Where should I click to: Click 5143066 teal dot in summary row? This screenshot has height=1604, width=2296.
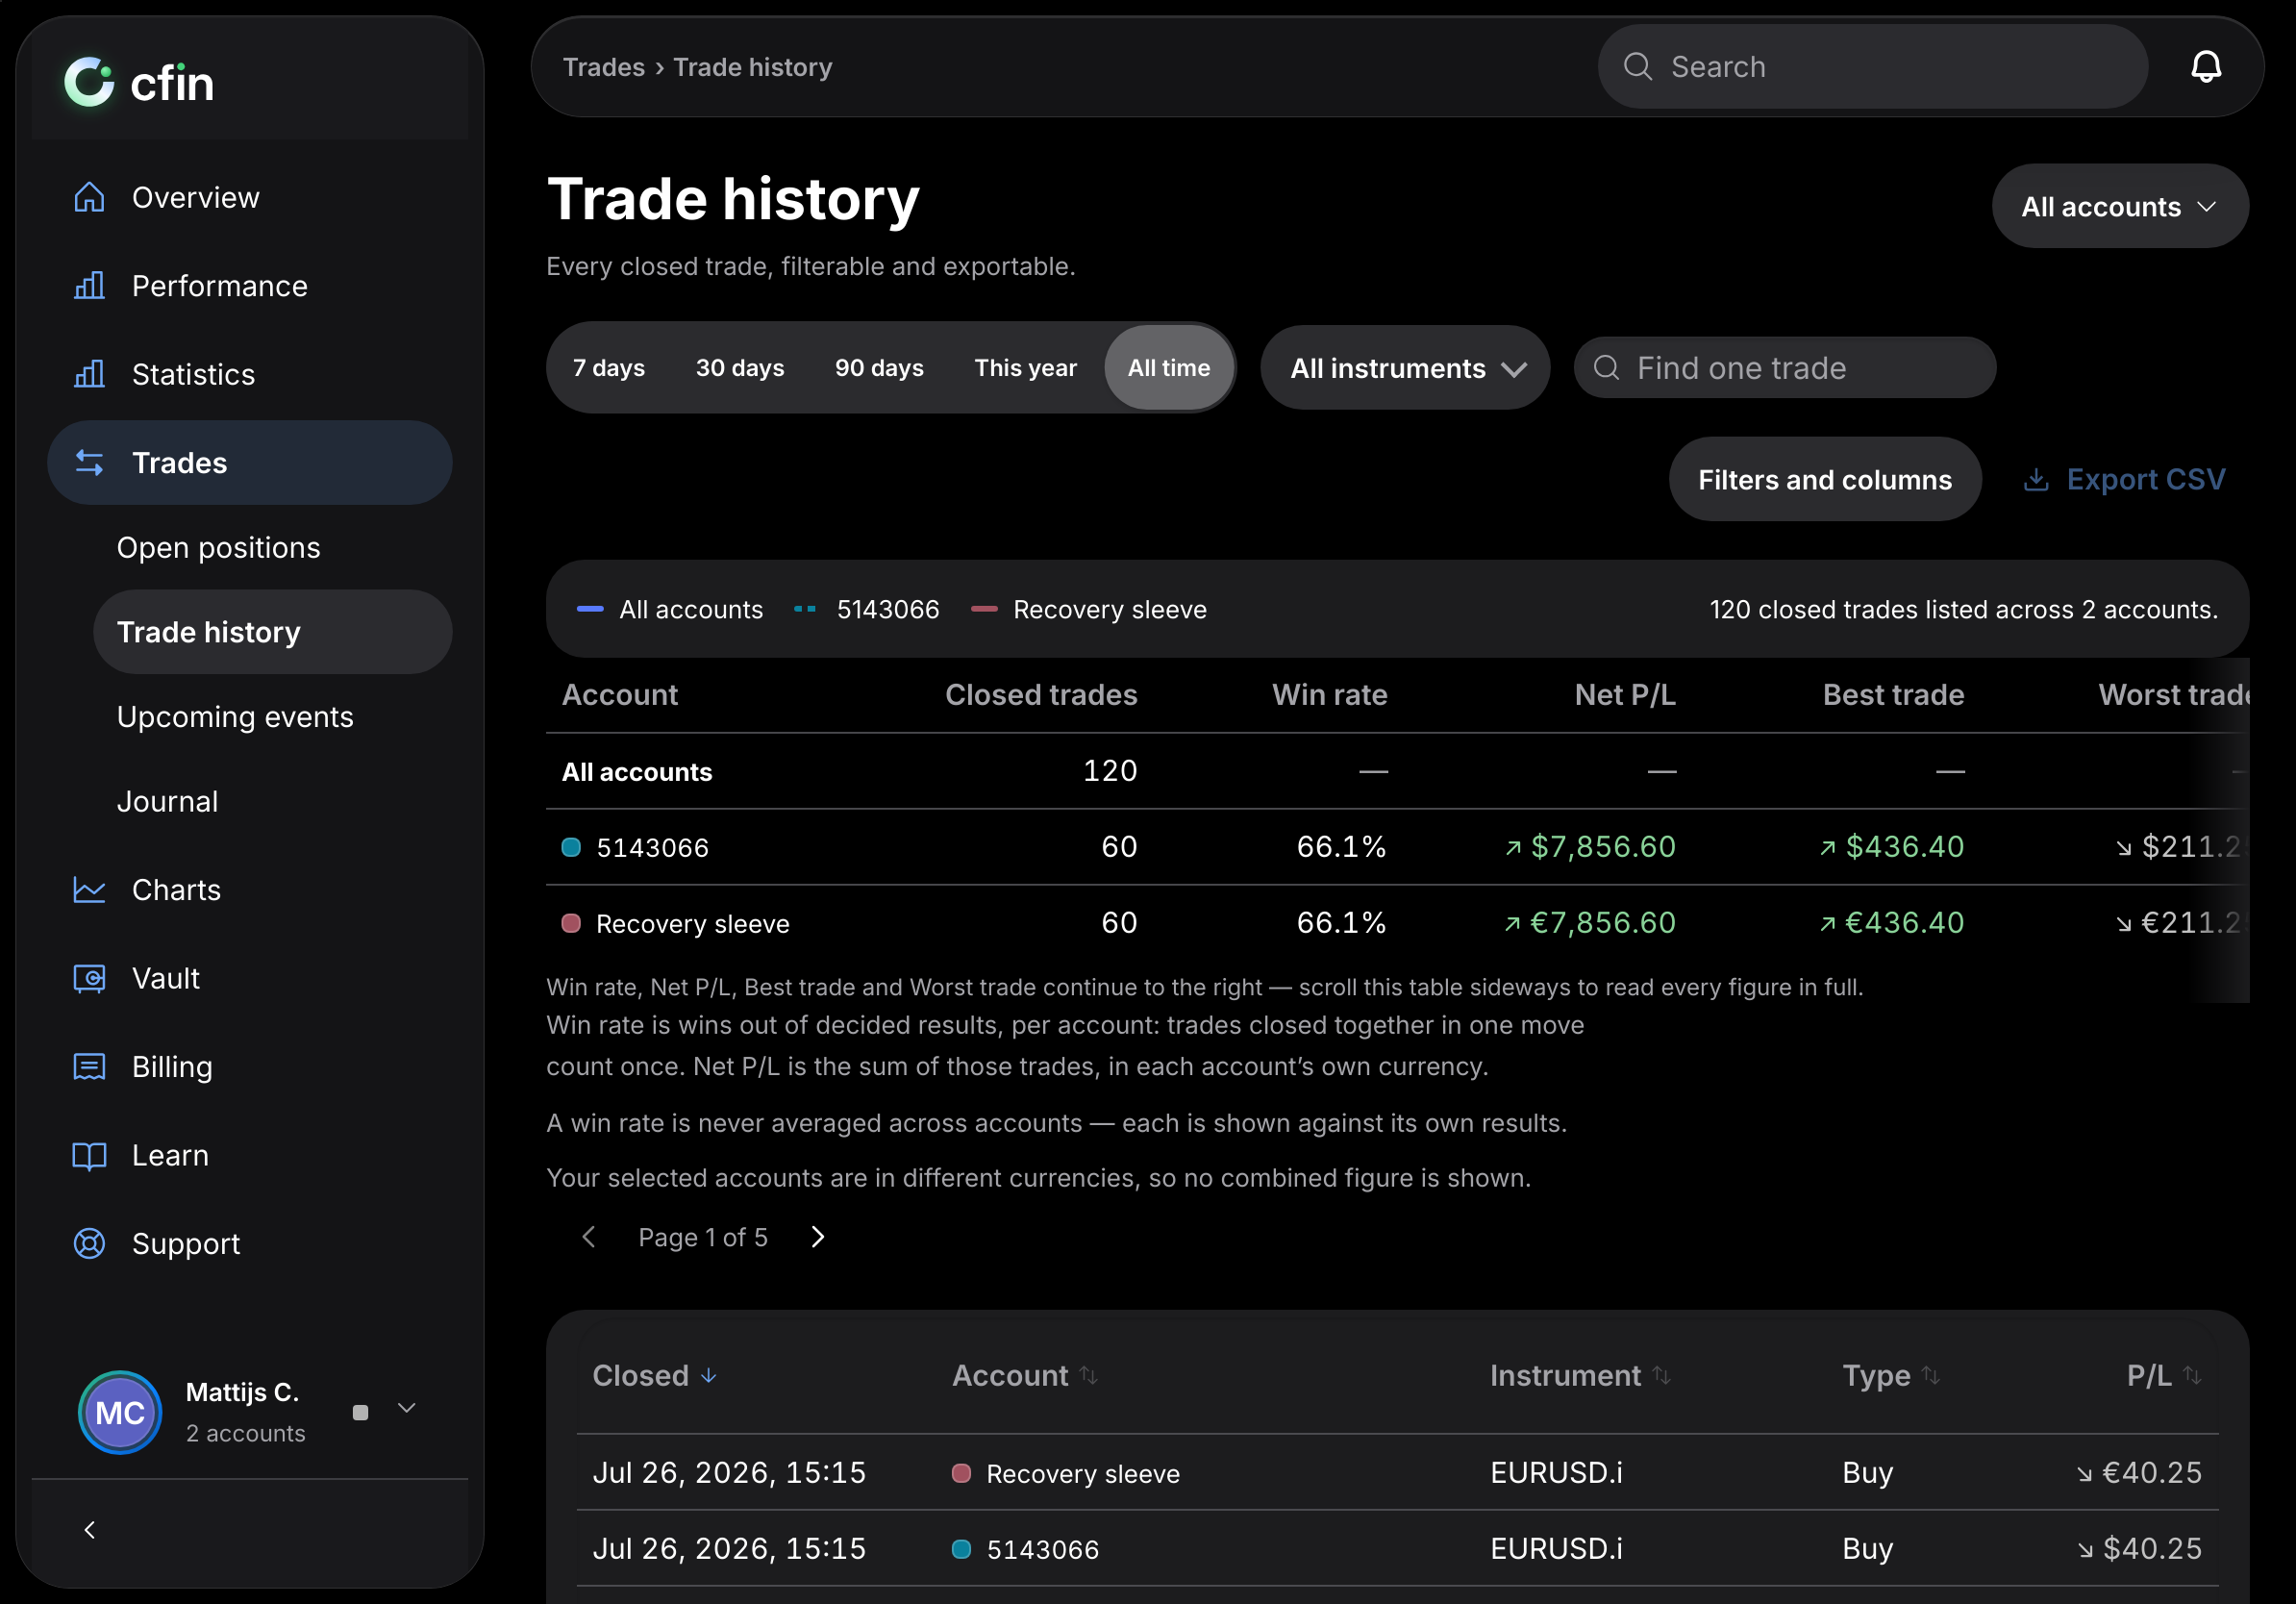click(571, 847)
